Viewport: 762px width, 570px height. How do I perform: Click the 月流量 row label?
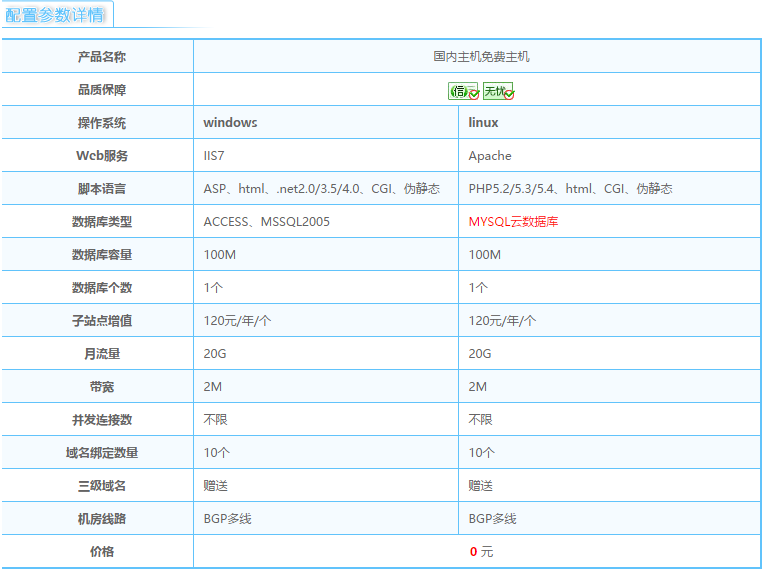point(102,354)
